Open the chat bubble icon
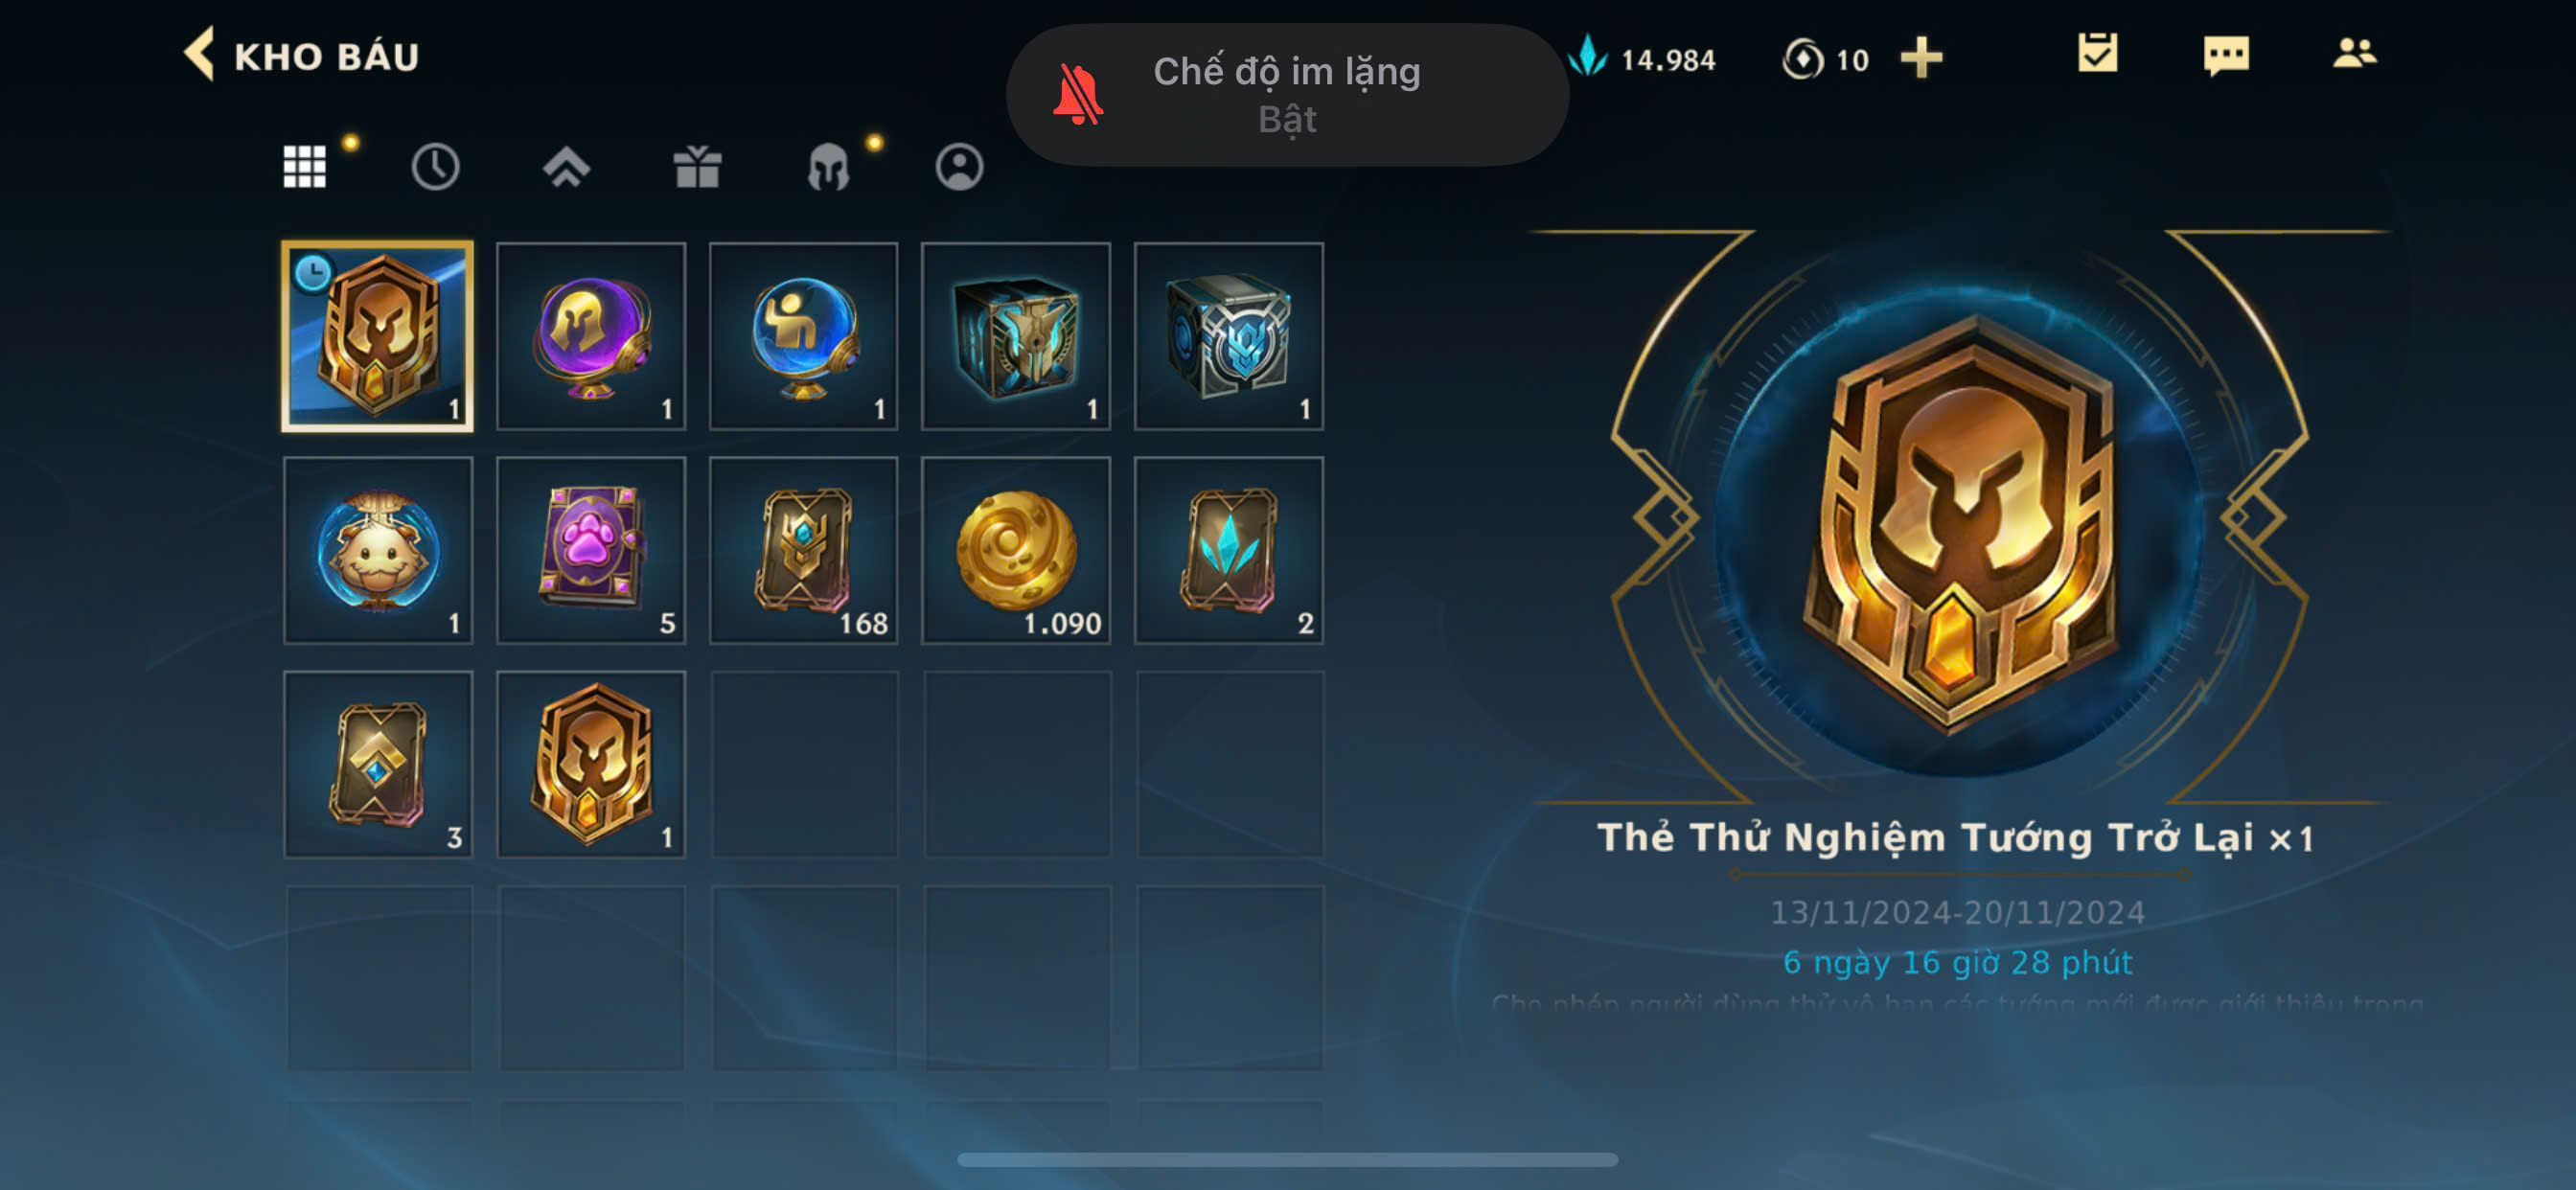2576x1190 pixels. click(x=2226, y=56)
